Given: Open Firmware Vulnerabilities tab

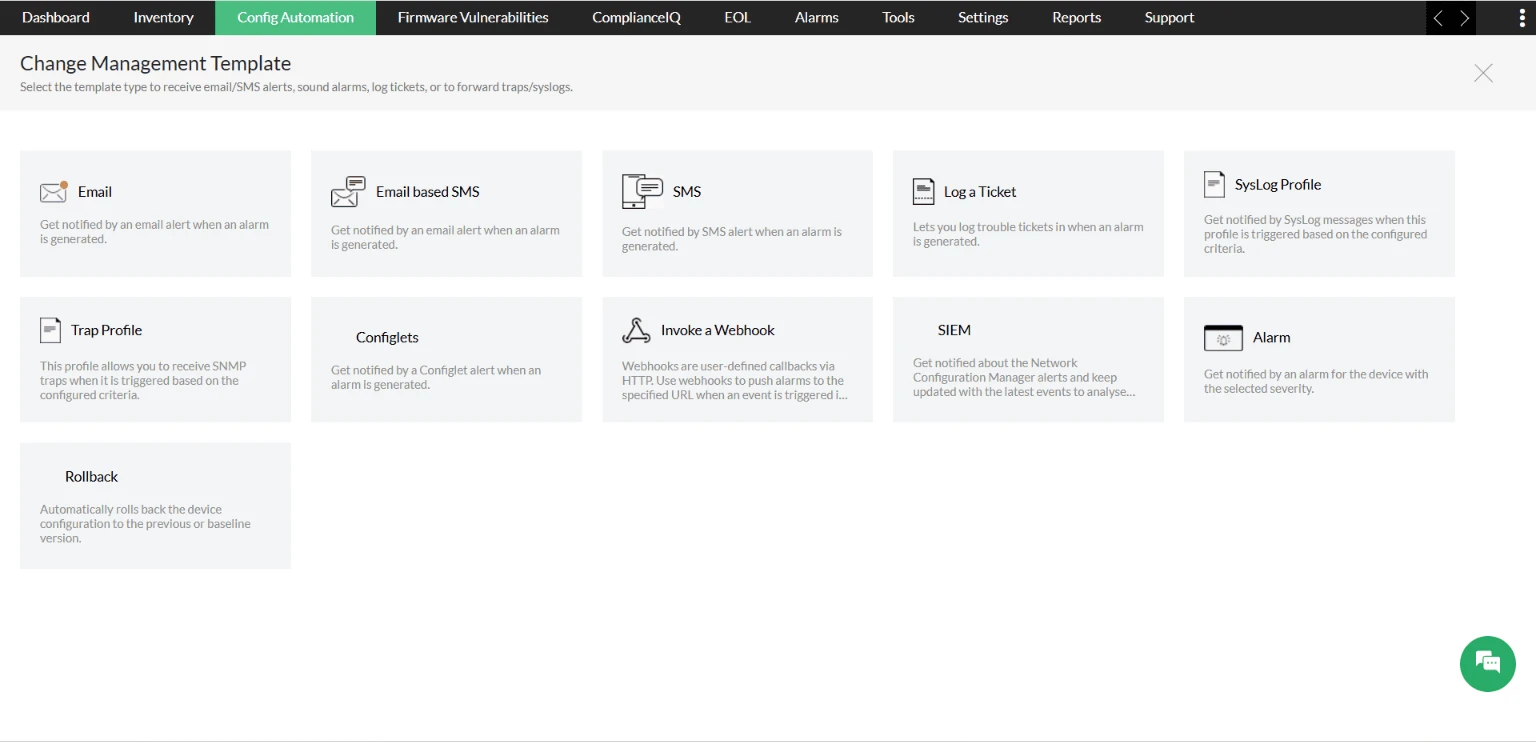Looking at the screenshot, I should point(473,18).
